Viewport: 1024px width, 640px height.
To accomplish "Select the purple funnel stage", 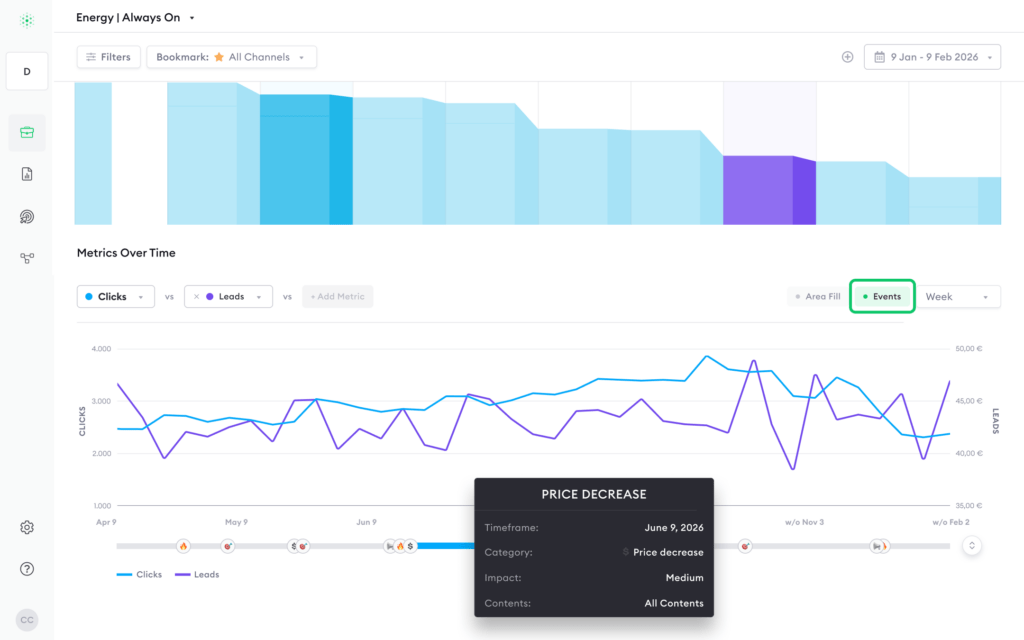I will coord(769,190).
